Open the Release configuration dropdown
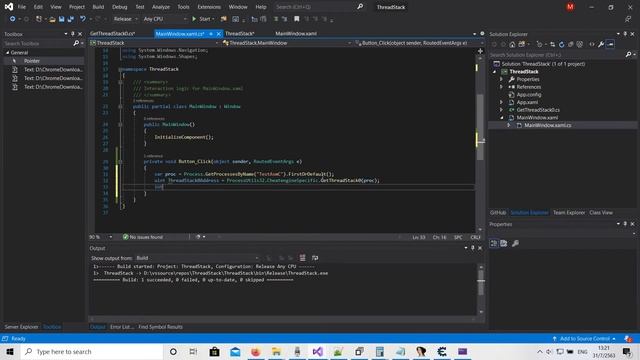 125,19
